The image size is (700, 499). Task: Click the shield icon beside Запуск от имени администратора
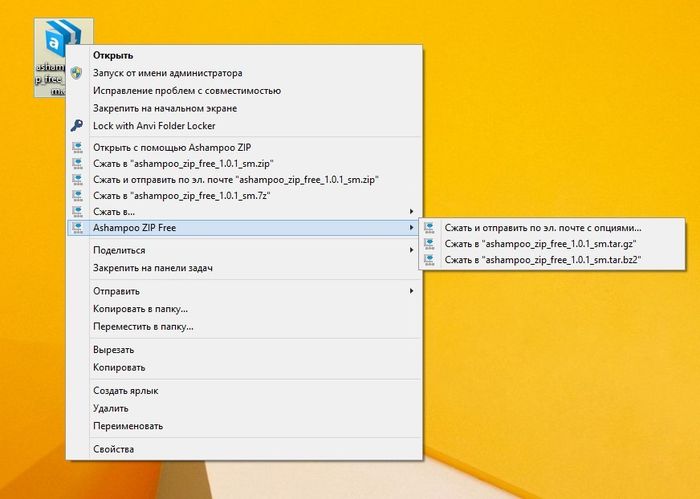click(77, 73)
